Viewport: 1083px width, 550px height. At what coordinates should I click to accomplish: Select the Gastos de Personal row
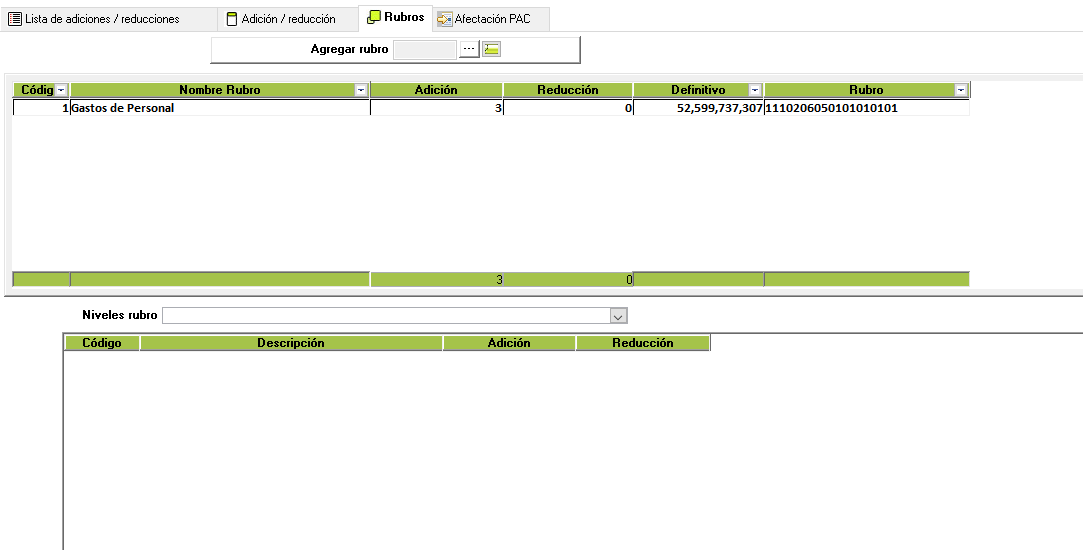pyautogui.click(x=220, y=108)
